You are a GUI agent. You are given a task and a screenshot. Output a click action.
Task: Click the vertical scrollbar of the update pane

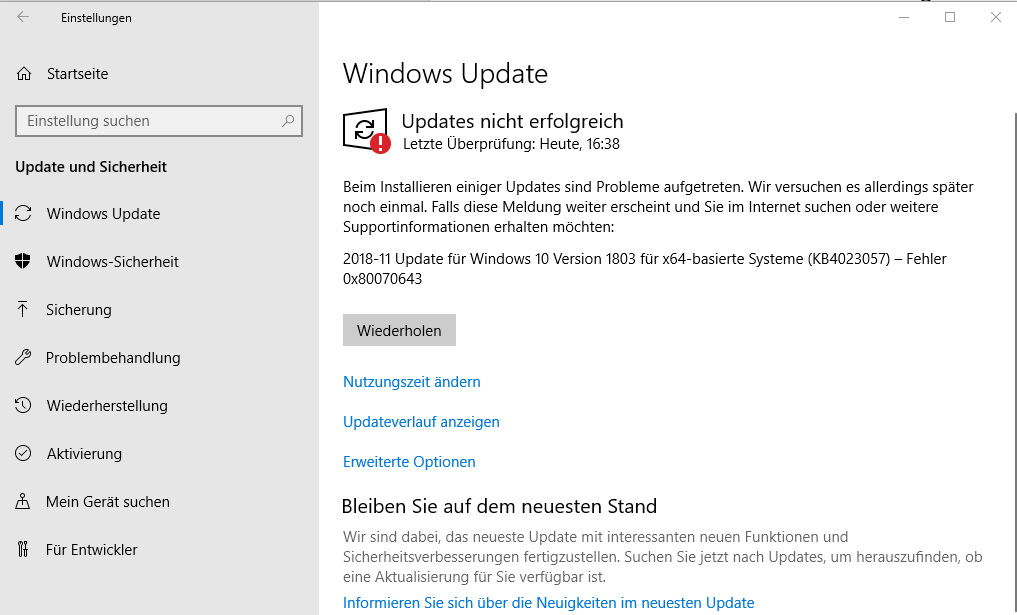[1014, 363]
